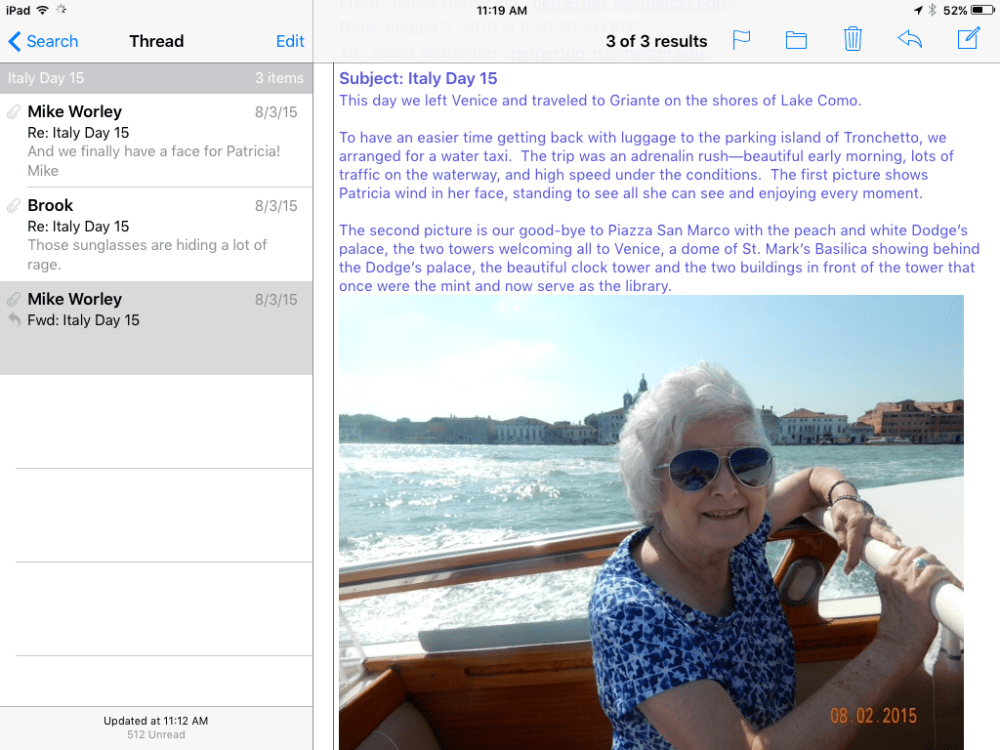Compose a new email message
The image size is (1000, 750).
pos(967,40)
